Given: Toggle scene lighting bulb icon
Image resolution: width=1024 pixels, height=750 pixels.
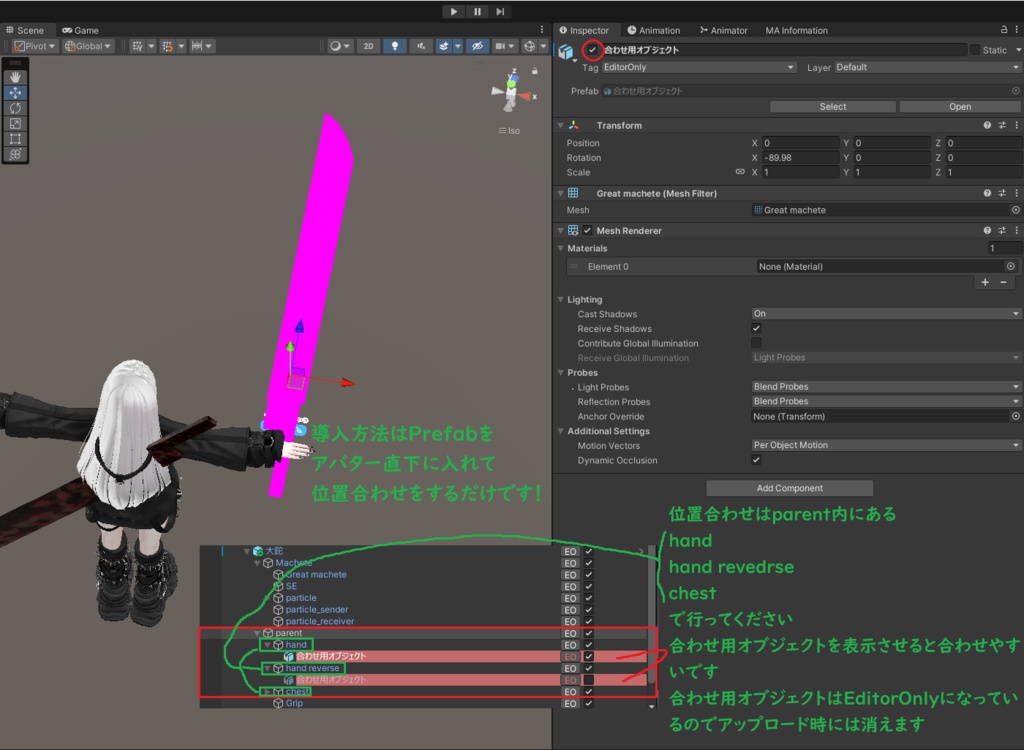Looking at the screenshot, I should pyautogui.click(x=394, y=46).
